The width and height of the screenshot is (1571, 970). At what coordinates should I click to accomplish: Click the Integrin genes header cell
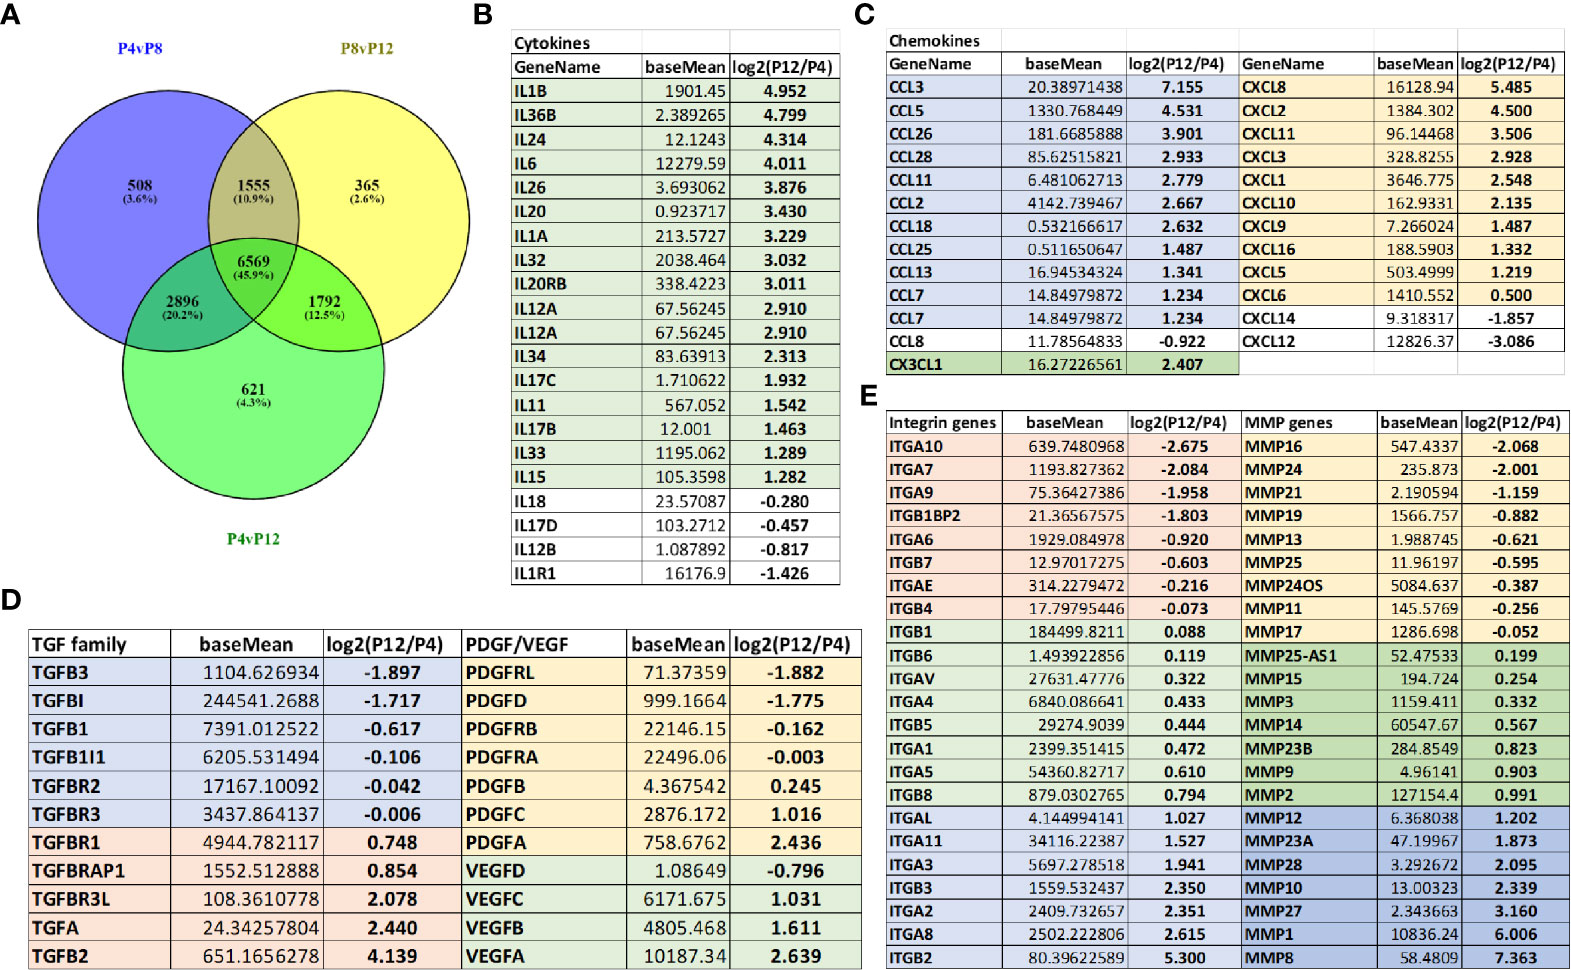click(944, 422)
